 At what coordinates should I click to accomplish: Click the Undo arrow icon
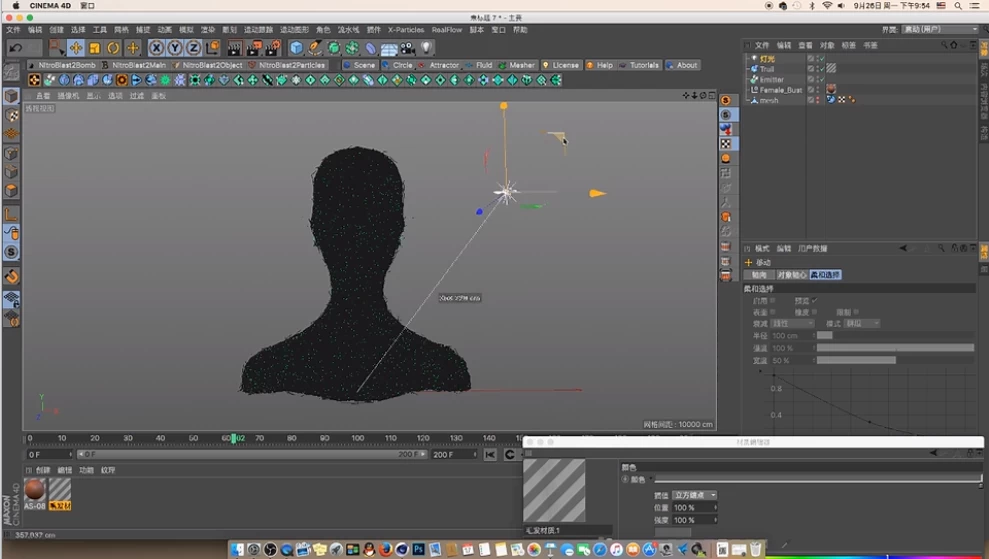point(15,48)
